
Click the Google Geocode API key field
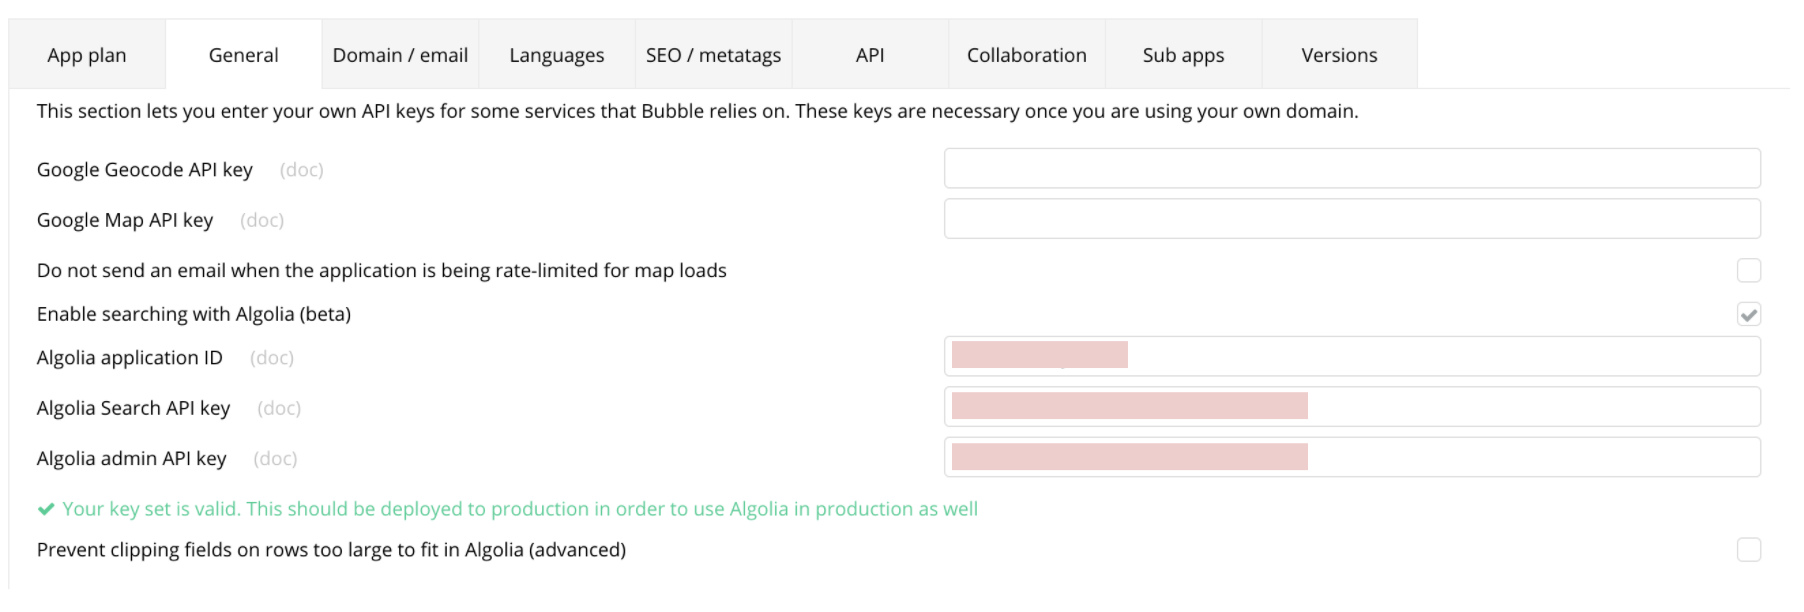tap(1352, 168)
